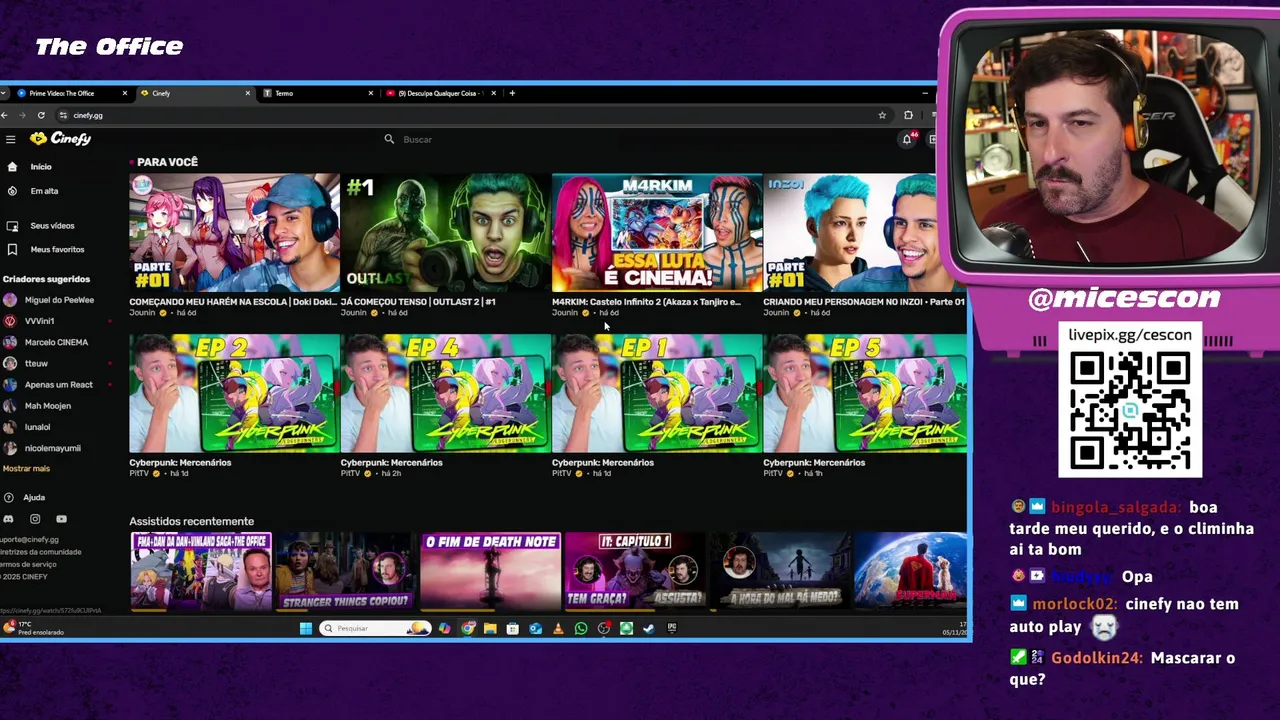Open Chrome from the taskbar
This screenshot has height=720, width=1280.
[467, 628]
